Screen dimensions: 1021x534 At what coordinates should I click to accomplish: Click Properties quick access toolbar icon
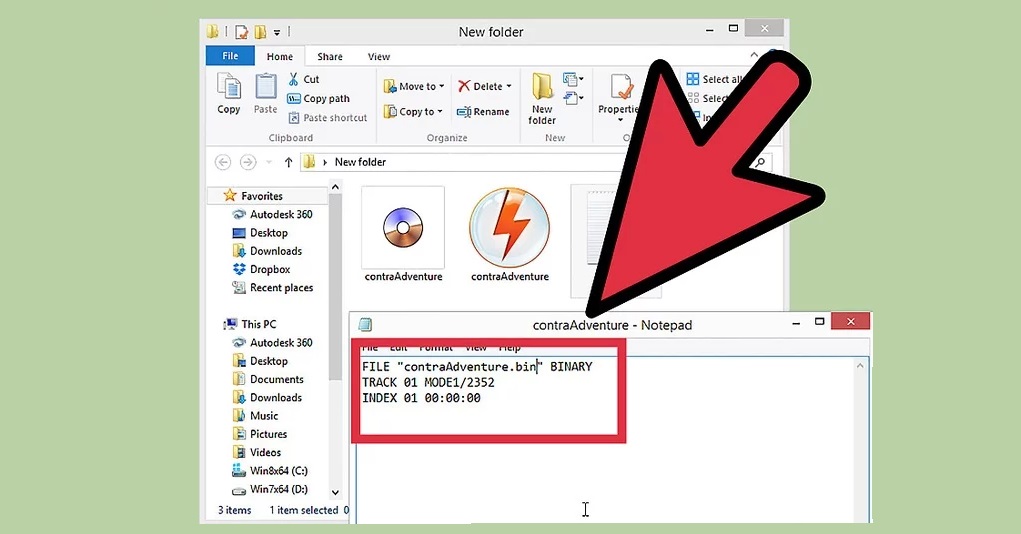[242, 31]
